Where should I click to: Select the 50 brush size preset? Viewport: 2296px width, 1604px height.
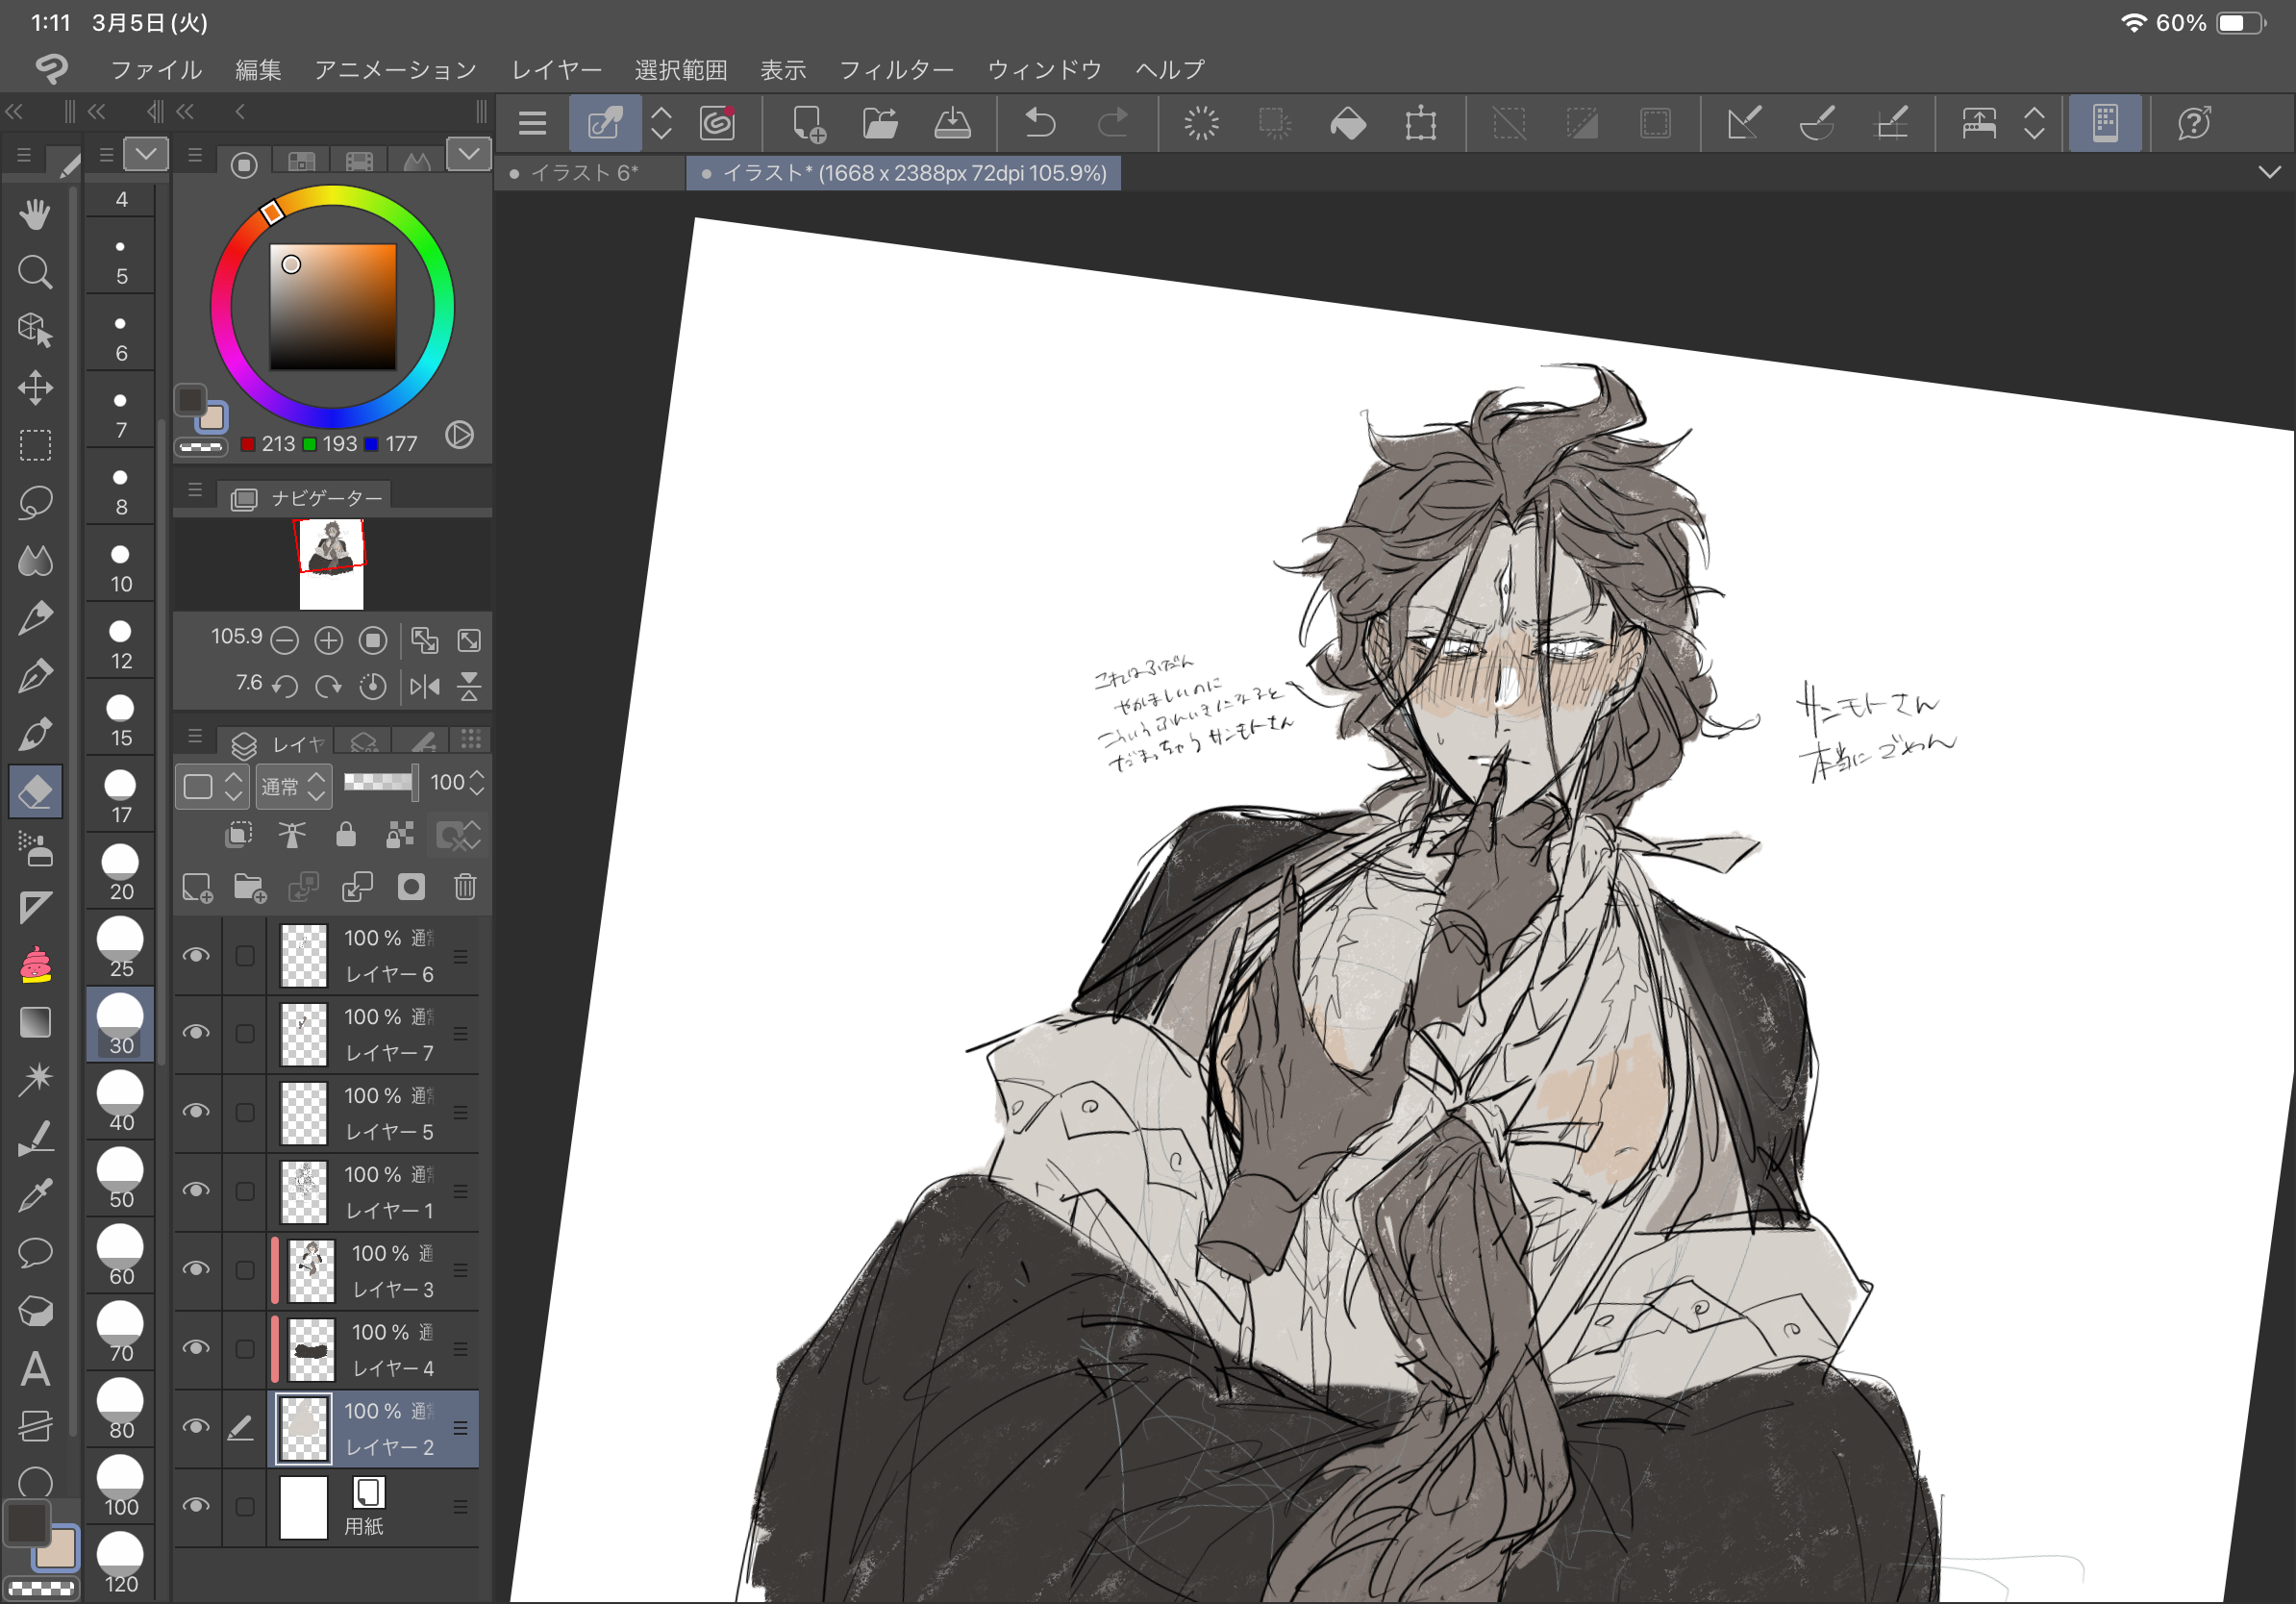(121, 1179)
